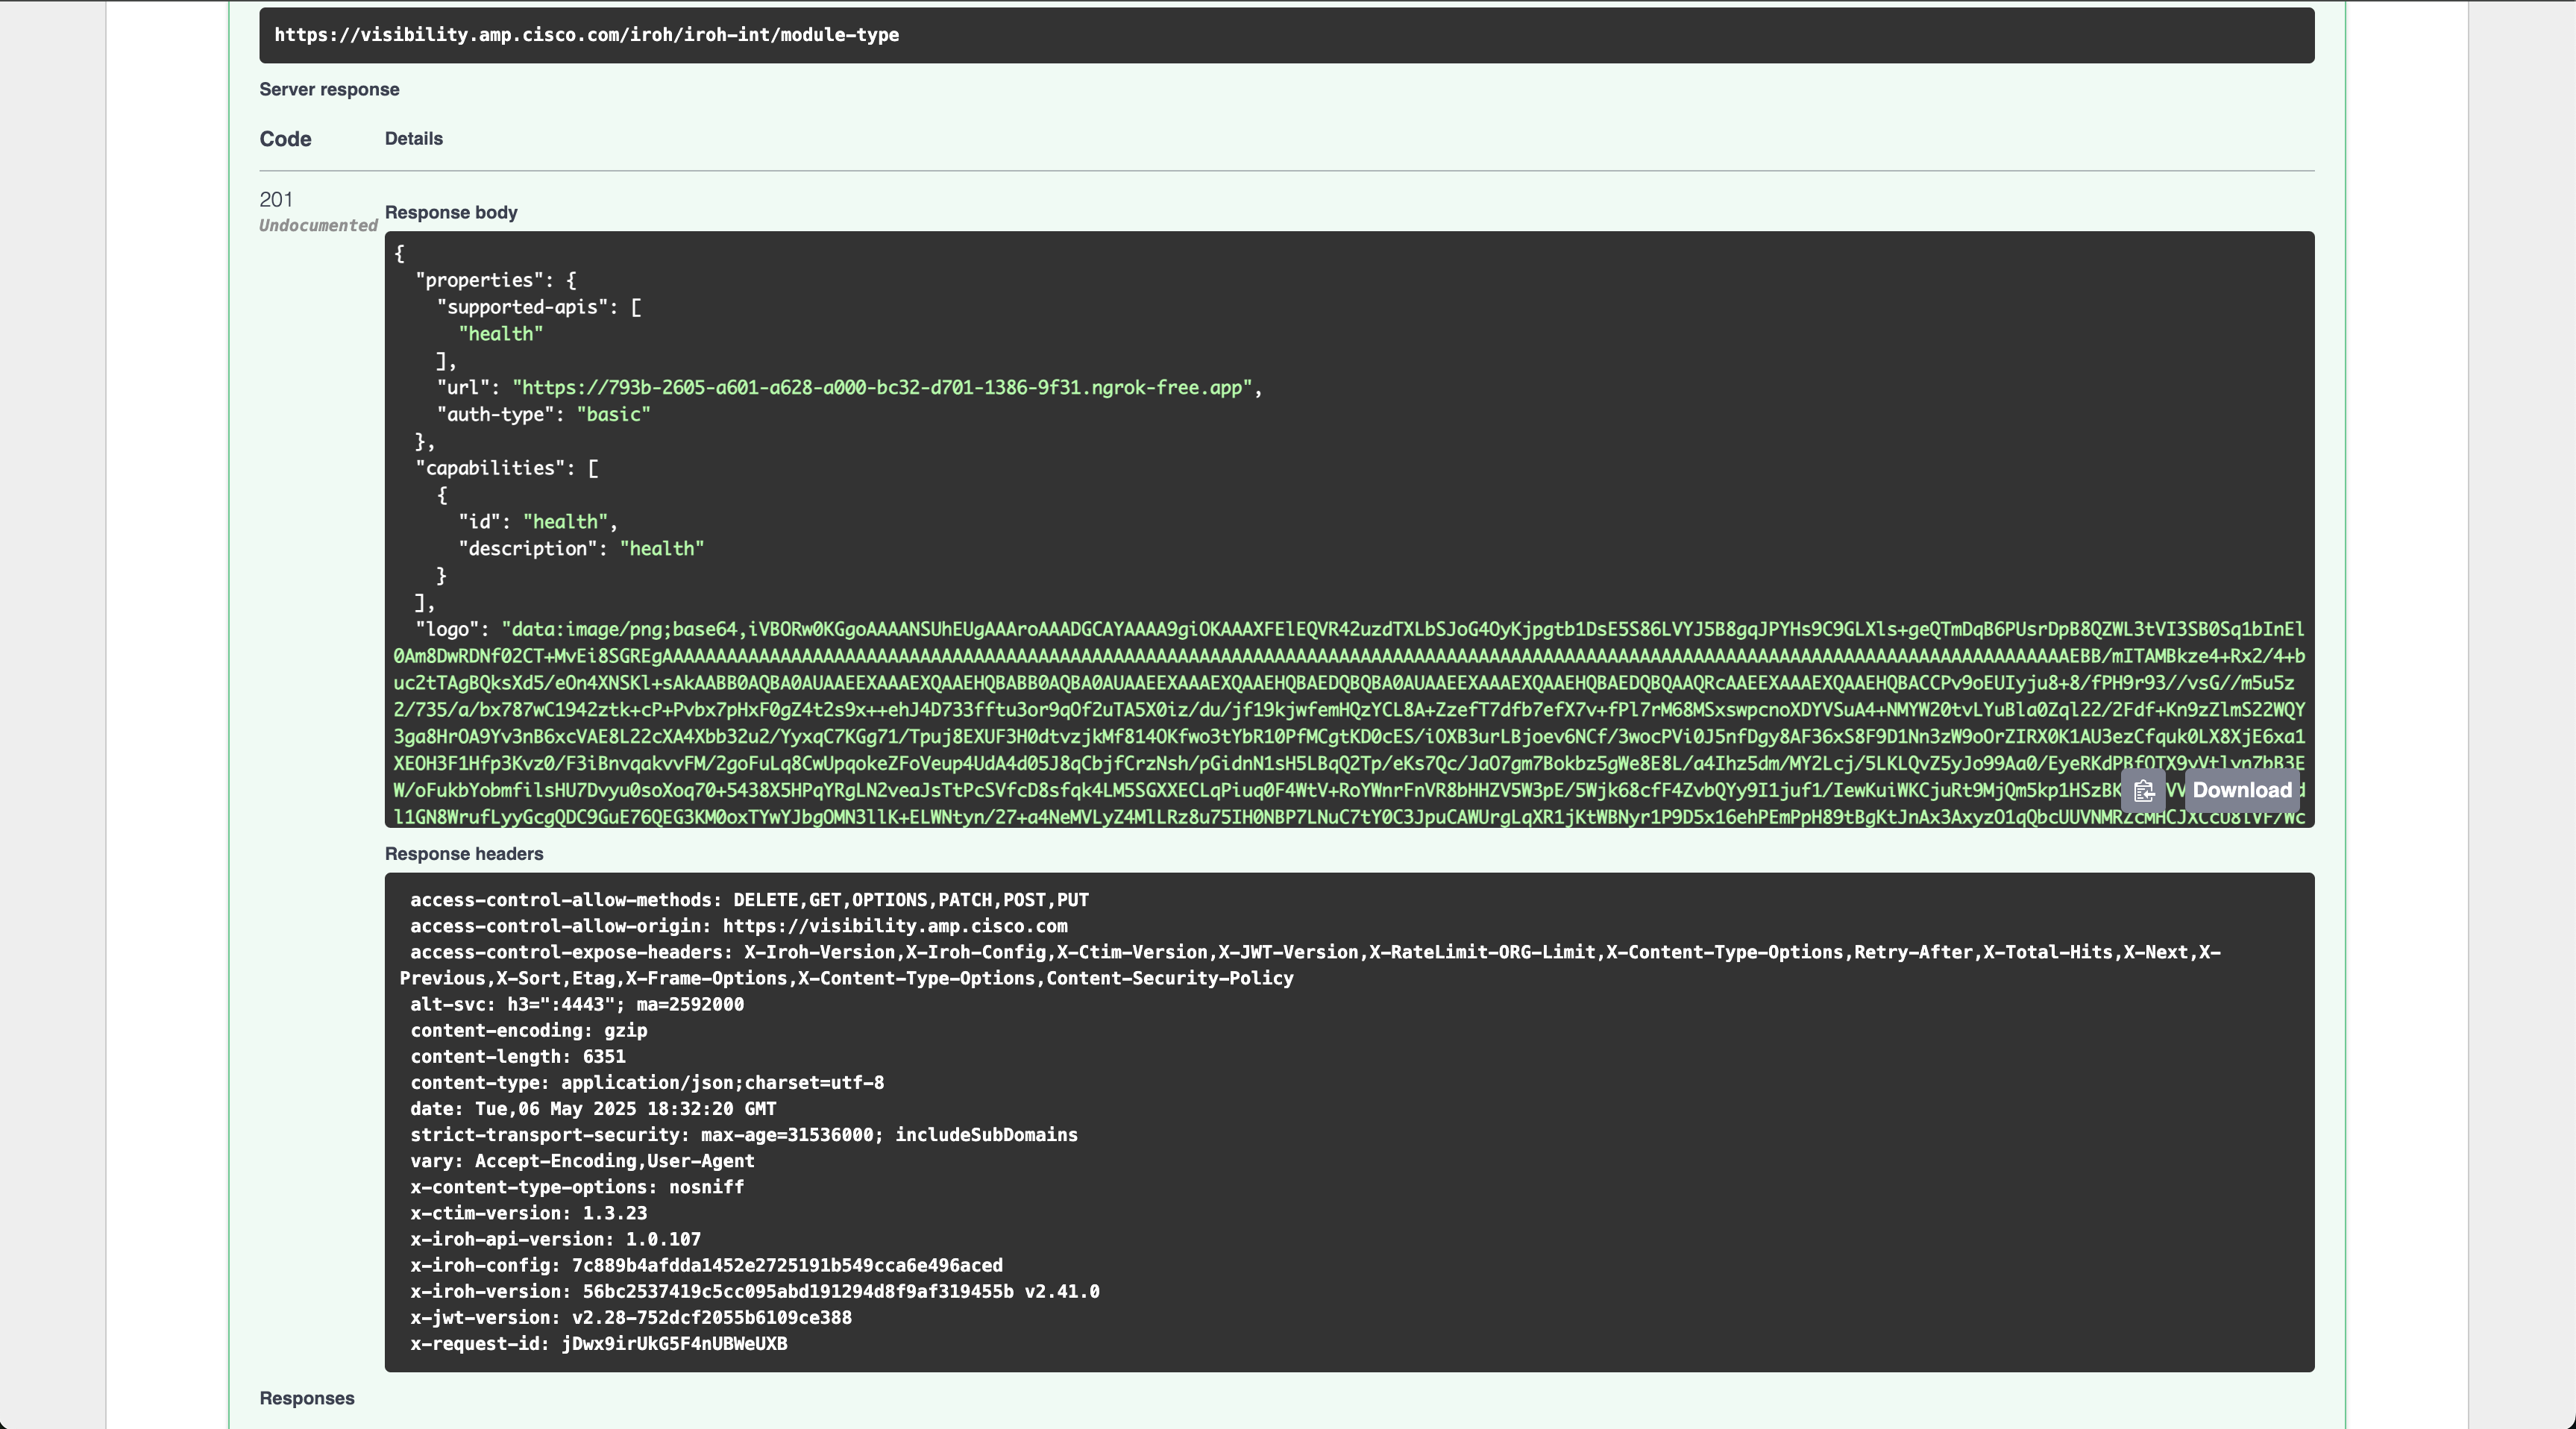Copy the response body to clipboard

[2144, 791]
